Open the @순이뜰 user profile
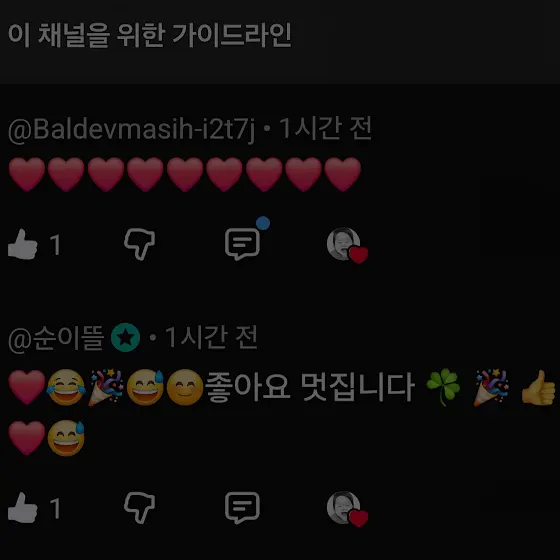 56,338
